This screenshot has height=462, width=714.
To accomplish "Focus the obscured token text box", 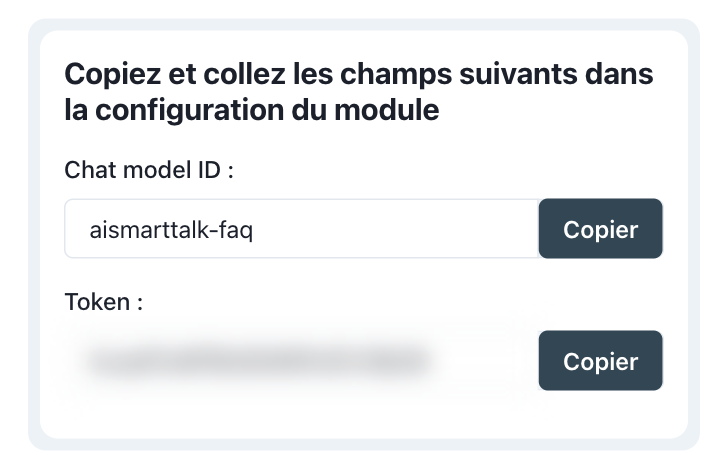I will [x=302, y=361].
